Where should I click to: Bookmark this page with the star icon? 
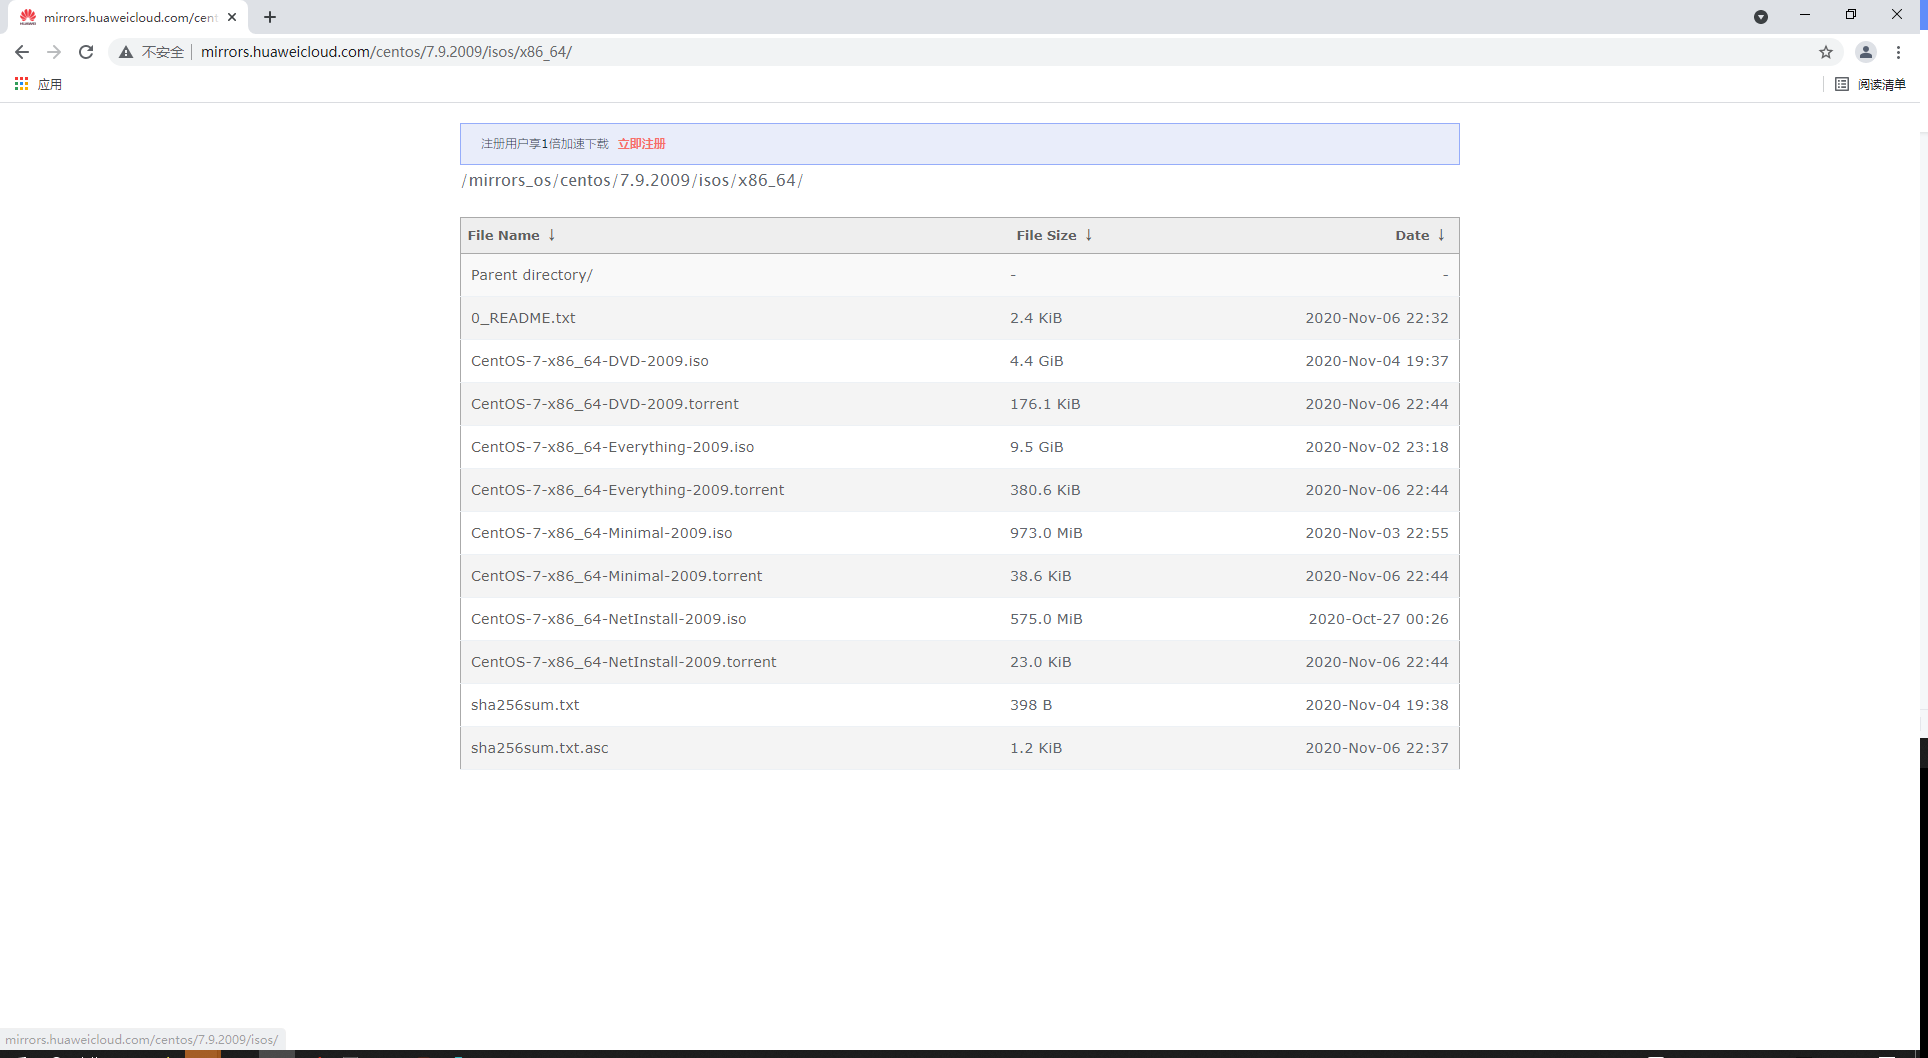pos(1826,52)
